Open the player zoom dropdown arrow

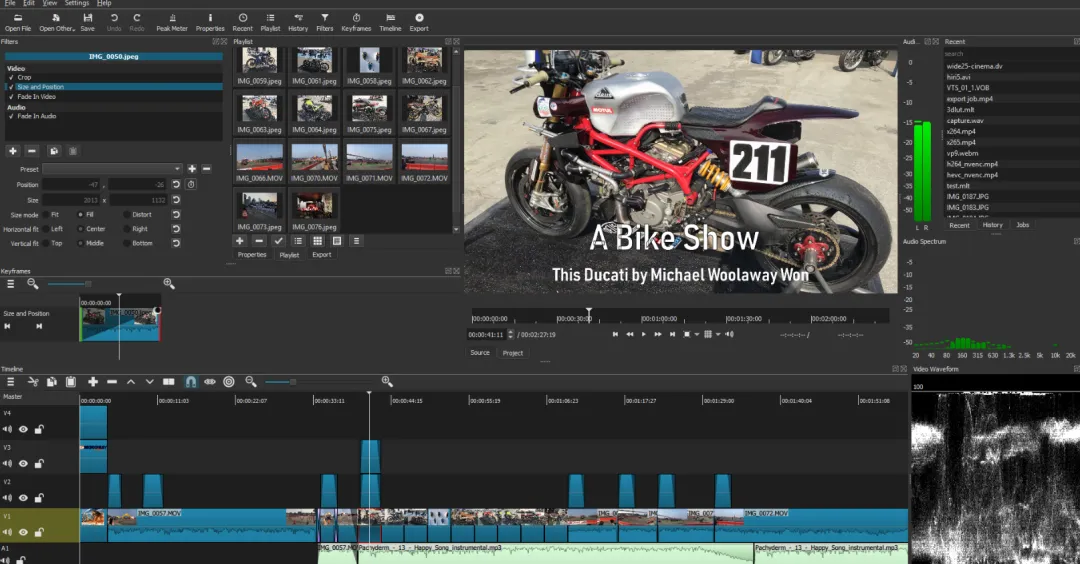696,334
